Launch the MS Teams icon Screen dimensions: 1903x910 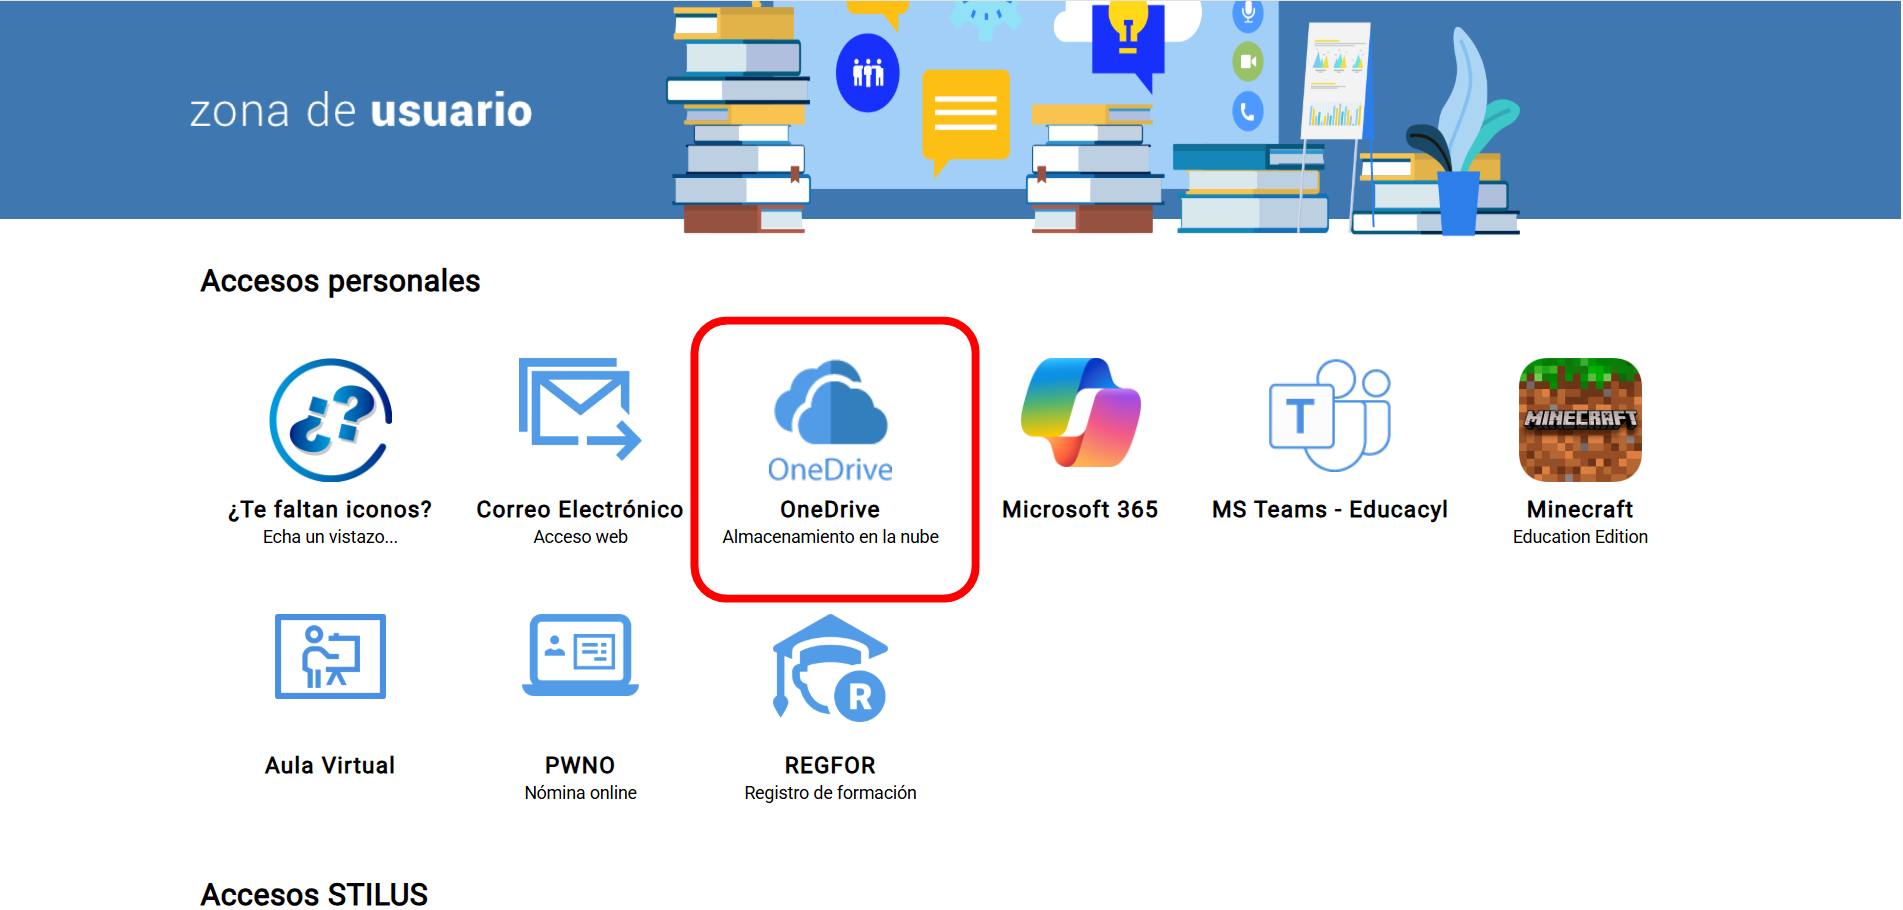pyautogui.click(x=1330, y=415)
